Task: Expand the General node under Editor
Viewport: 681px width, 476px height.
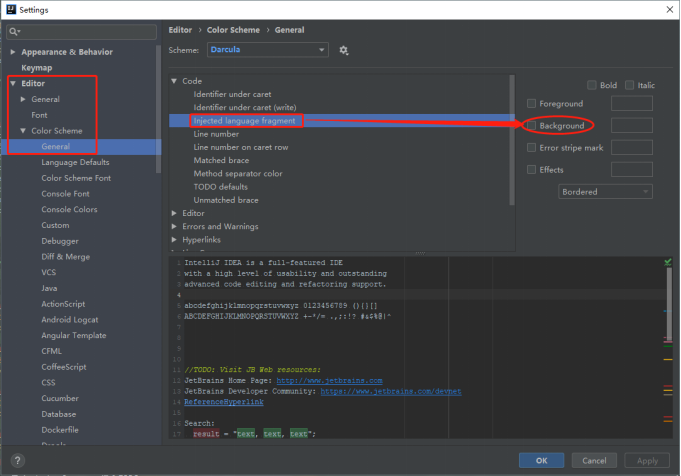Action: pyautogui.click(x=23, y=99)
